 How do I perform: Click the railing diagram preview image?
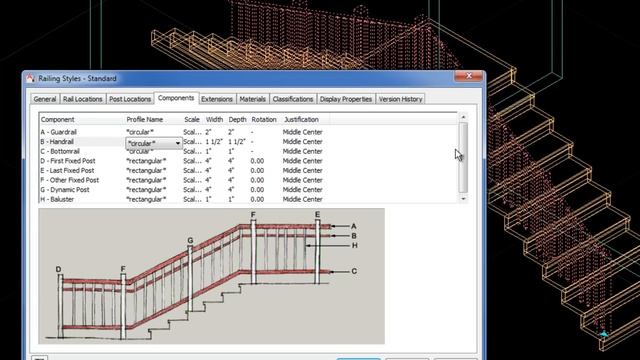point(211,276)
